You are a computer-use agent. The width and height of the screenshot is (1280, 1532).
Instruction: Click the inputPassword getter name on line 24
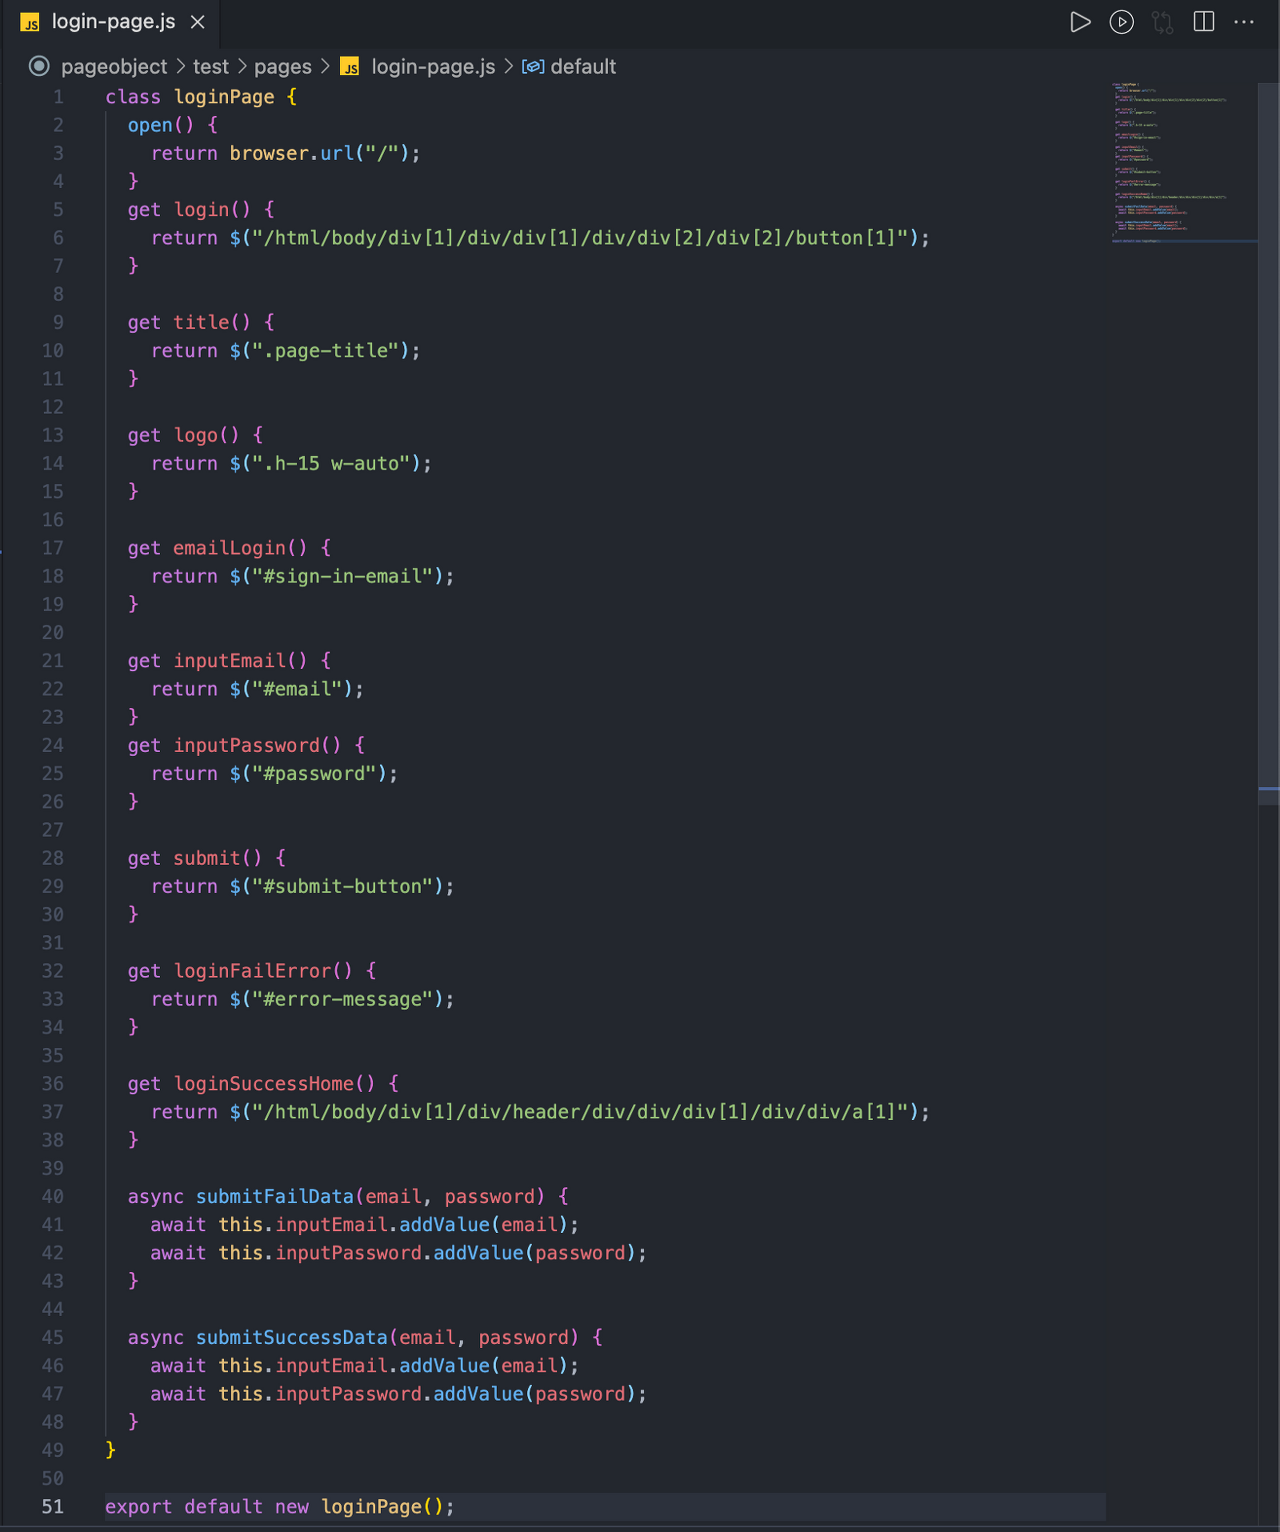point(247,745)
